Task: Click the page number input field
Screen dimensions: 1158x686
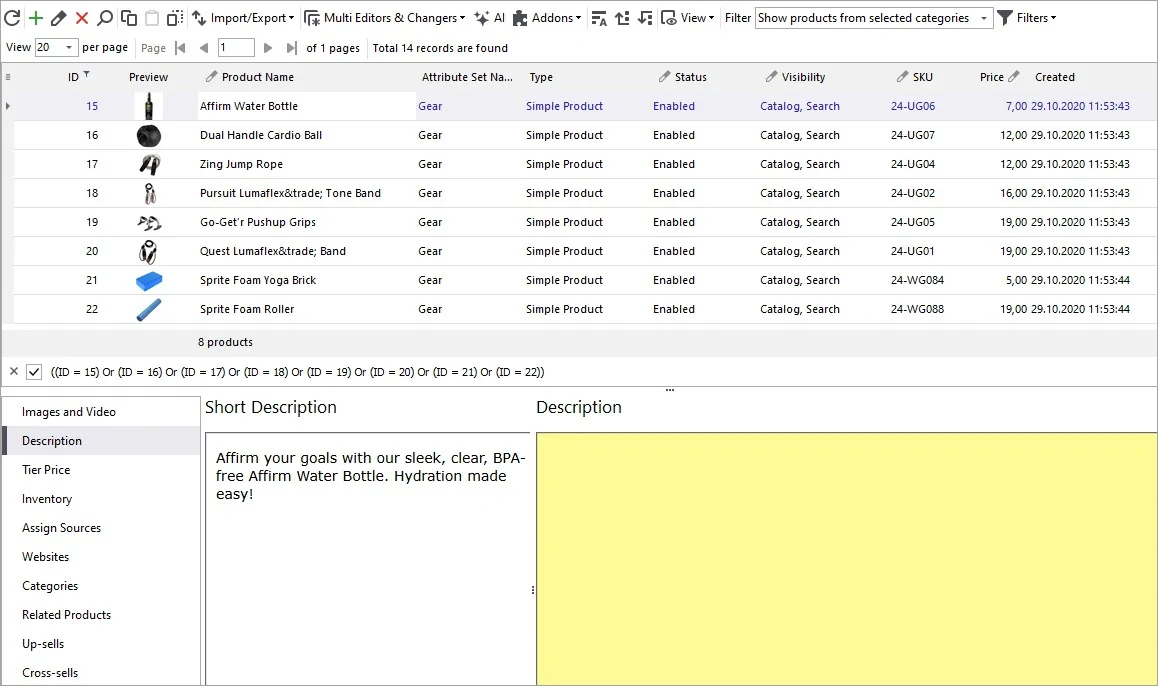Action: pyautogui.click(x=236, y=47)
